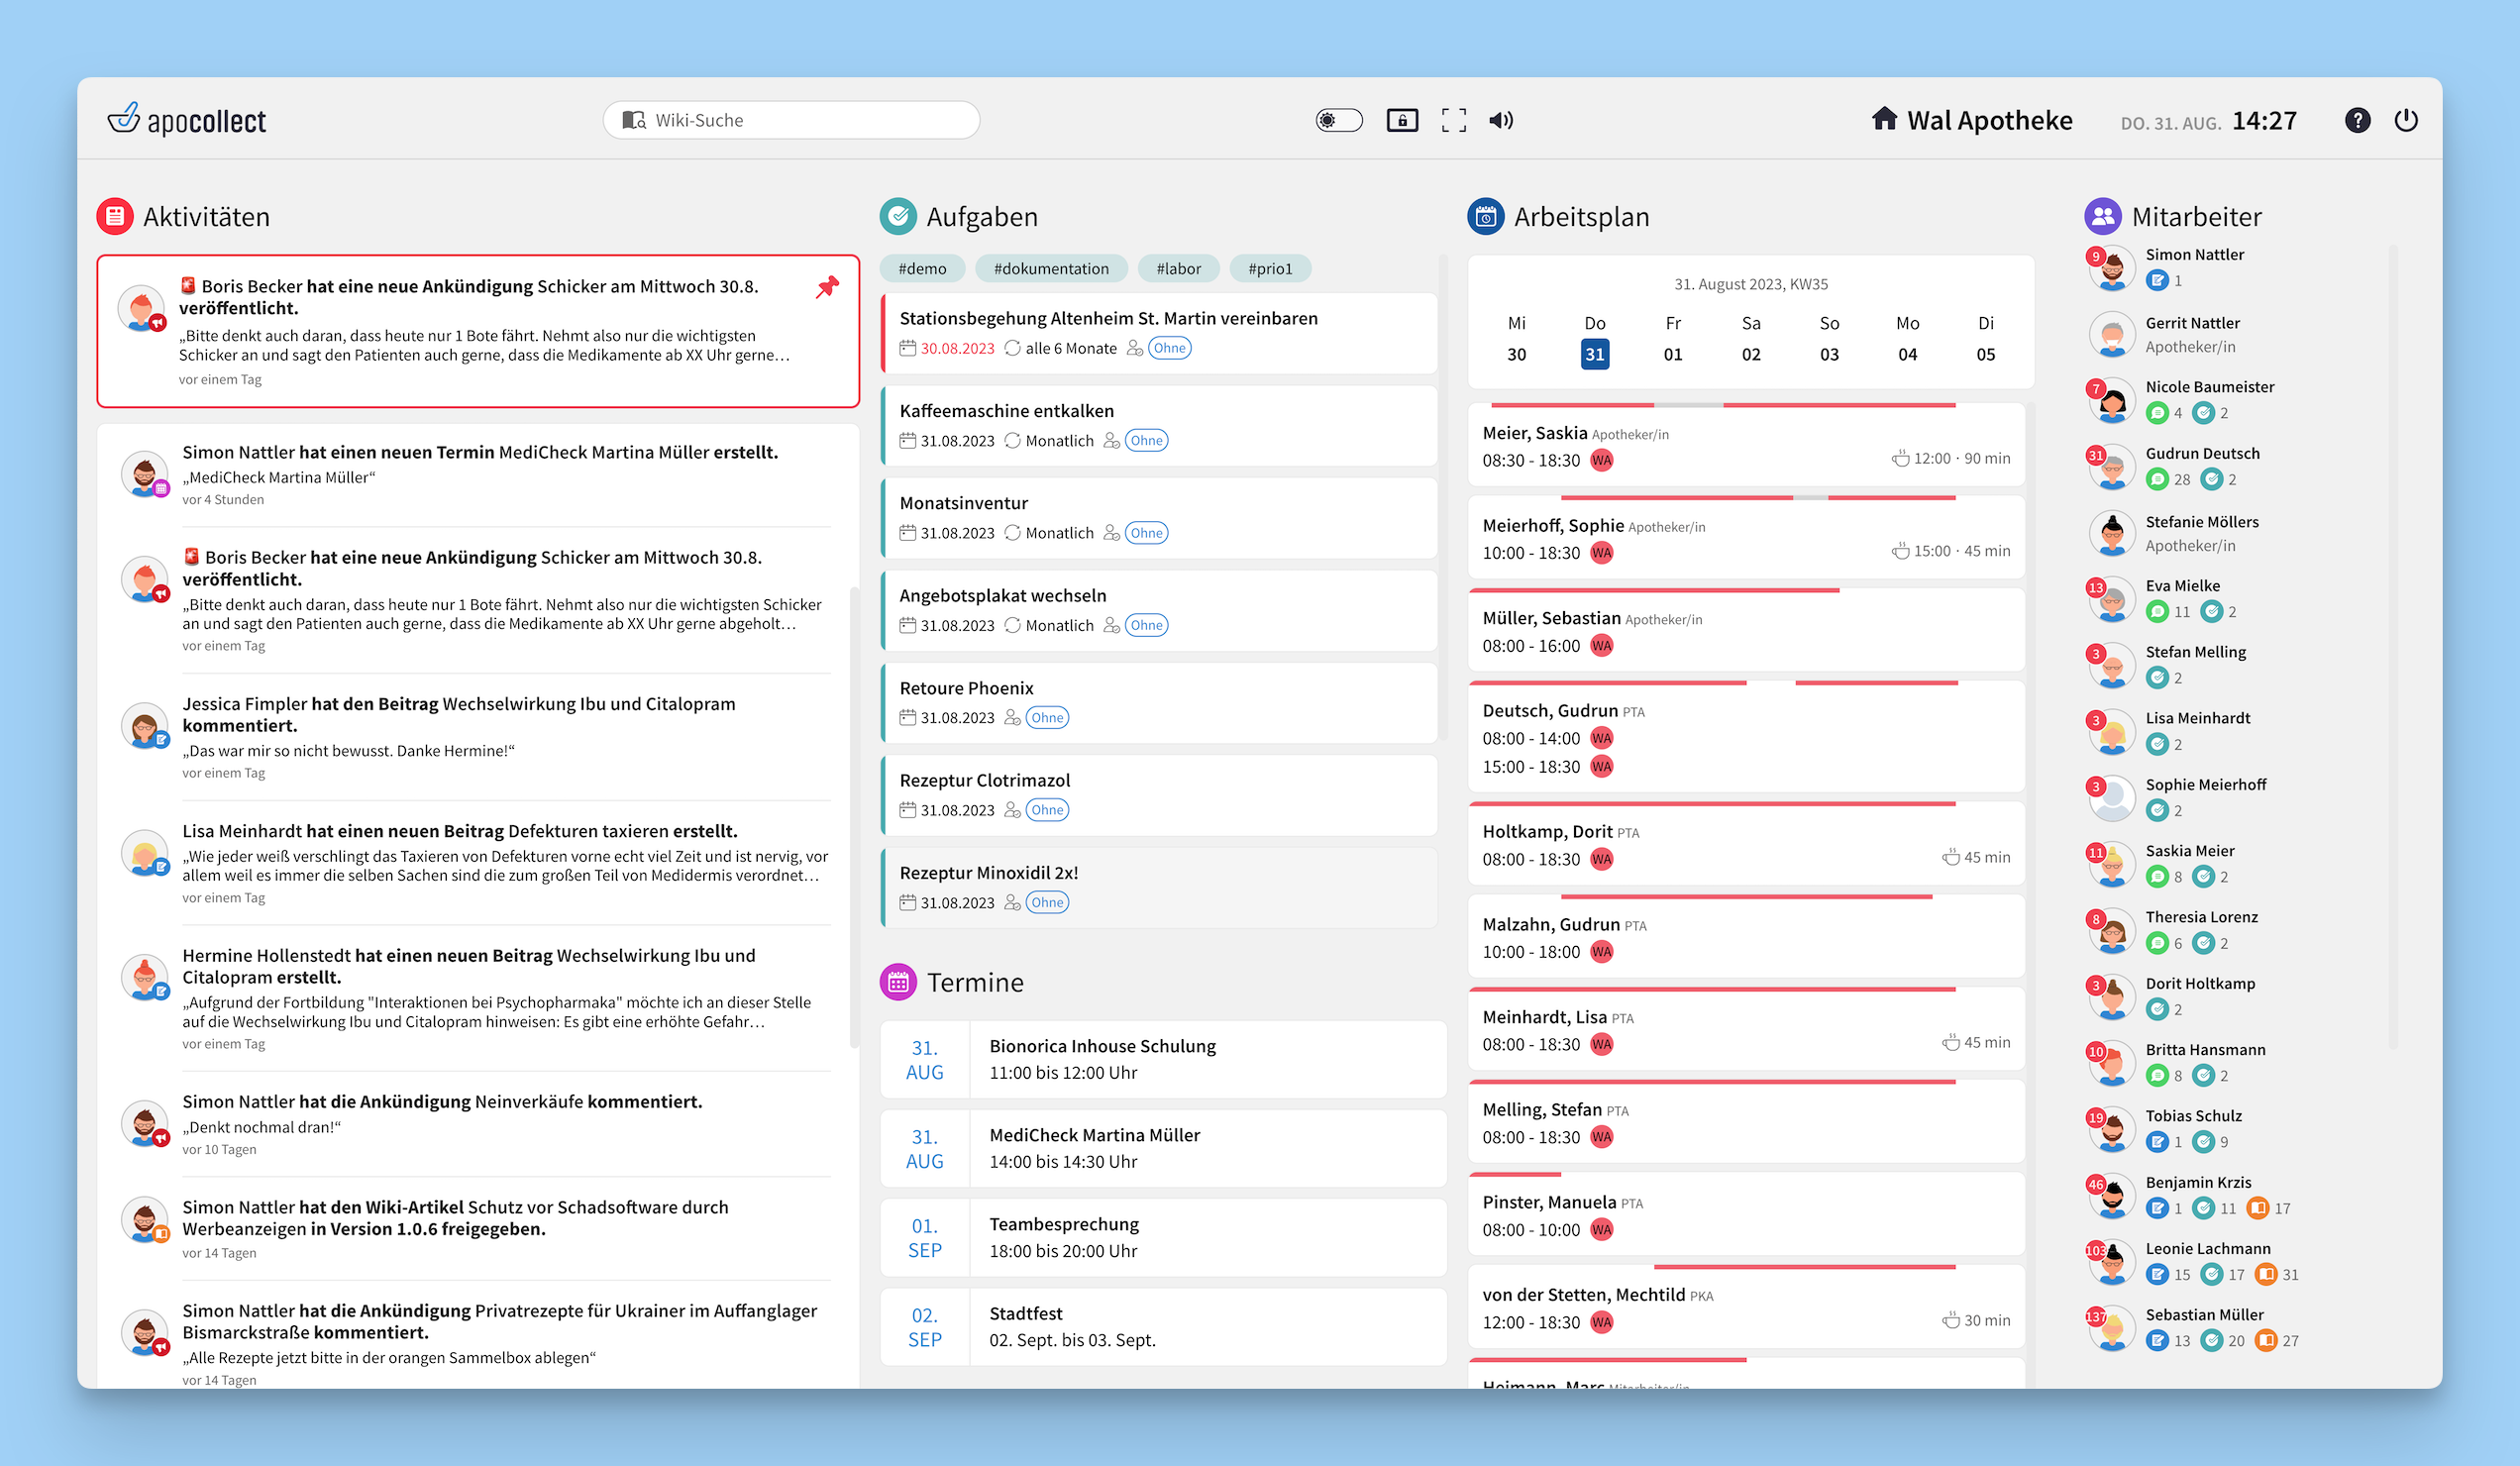Filter tasks by #labor tag
Viewport: 2520px width, 1466px height.
[1178, 269]
